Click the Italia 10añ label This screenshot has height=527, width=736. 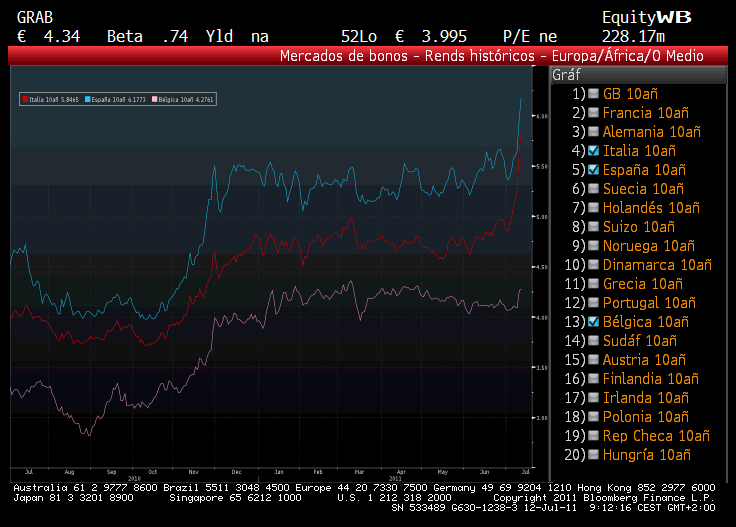[639, 151]
